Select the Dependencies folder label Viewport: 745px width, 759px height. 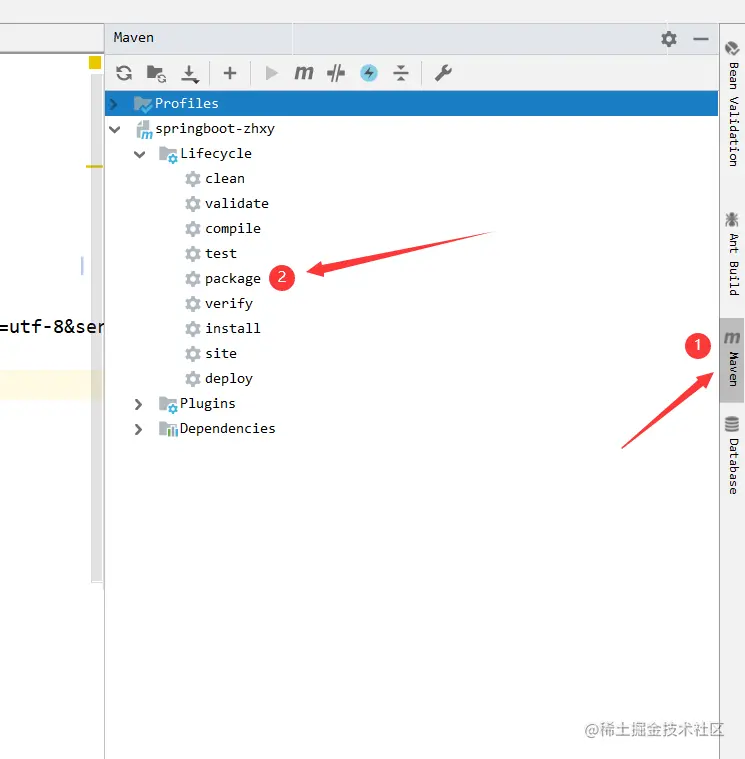point(228,428)
